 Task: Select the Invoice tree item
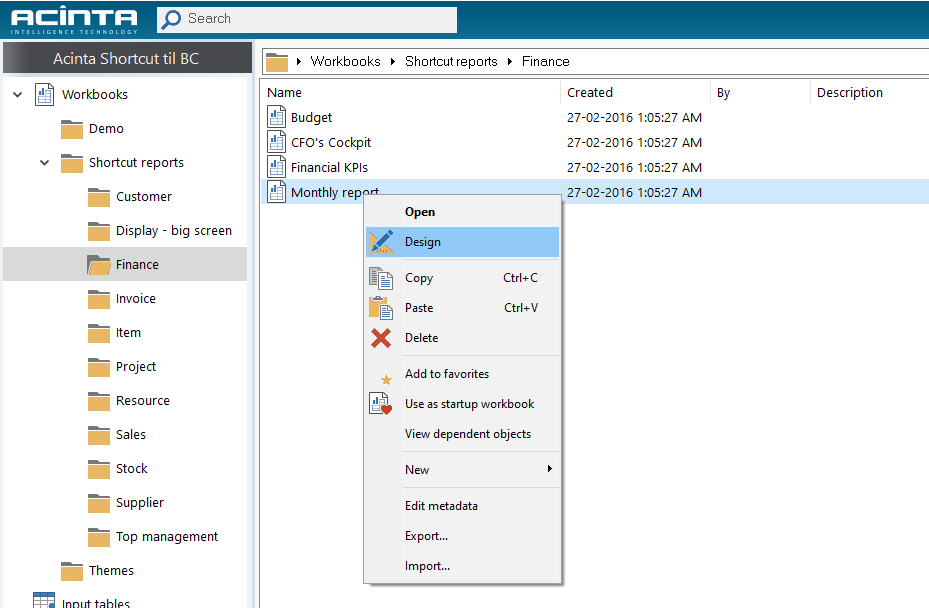tap(136, 299)
